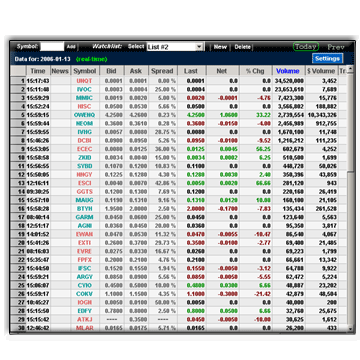This screenshot has height=360, width=360.
Task: Sort by the blue Volume column header
Action: pos(288,71)
